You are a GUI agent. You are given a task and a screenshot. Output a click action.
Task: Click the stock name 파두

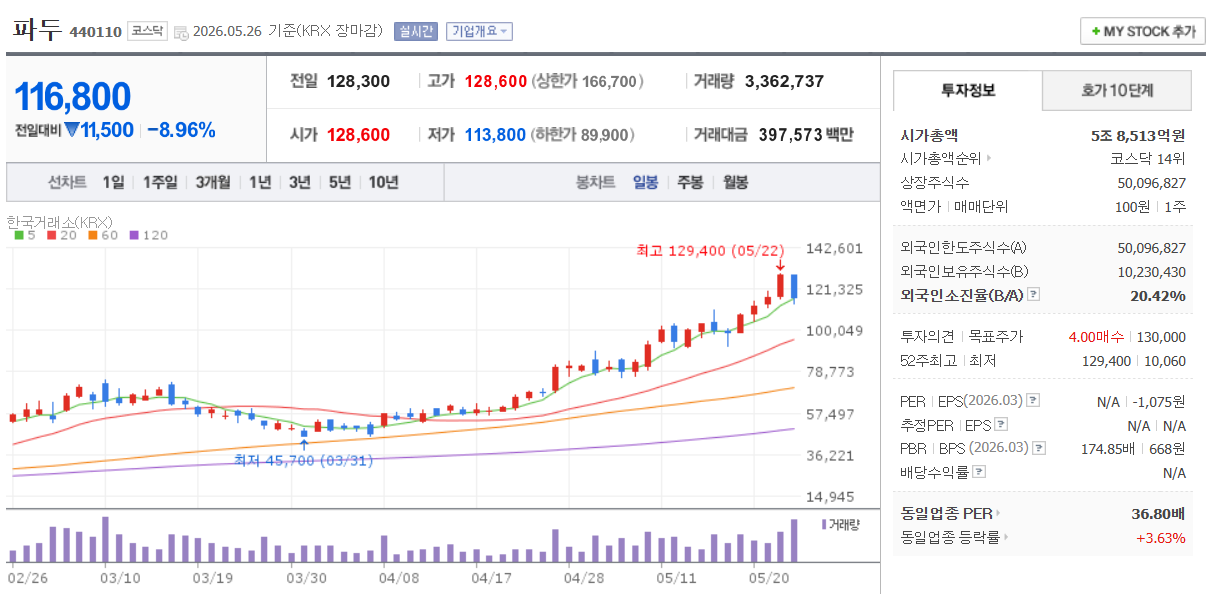(x=36, y=29)
